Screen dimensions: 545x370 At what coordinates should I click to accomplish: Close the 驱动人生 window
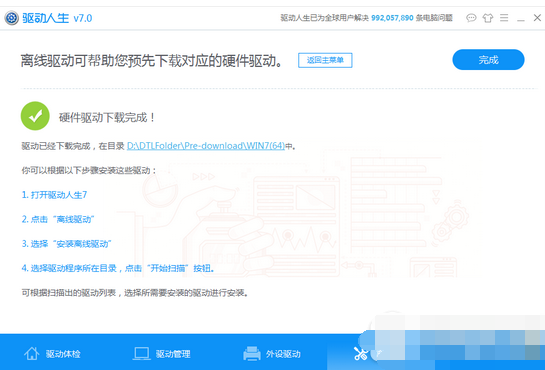(x=537, y=17)
